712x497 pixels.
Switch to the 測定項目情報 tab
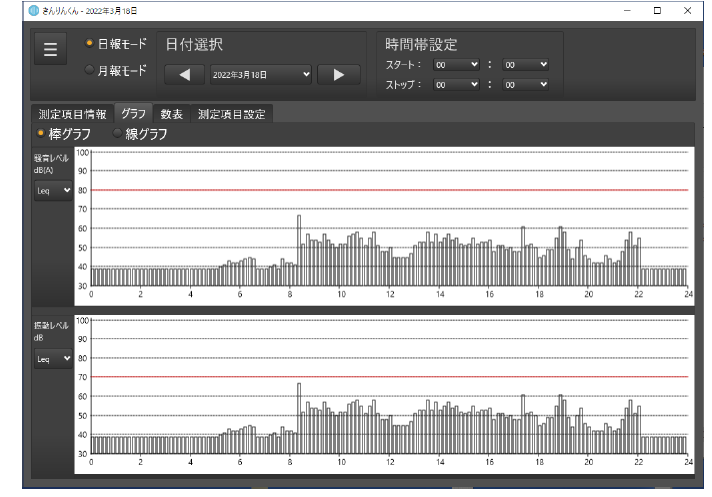point(73,114)
